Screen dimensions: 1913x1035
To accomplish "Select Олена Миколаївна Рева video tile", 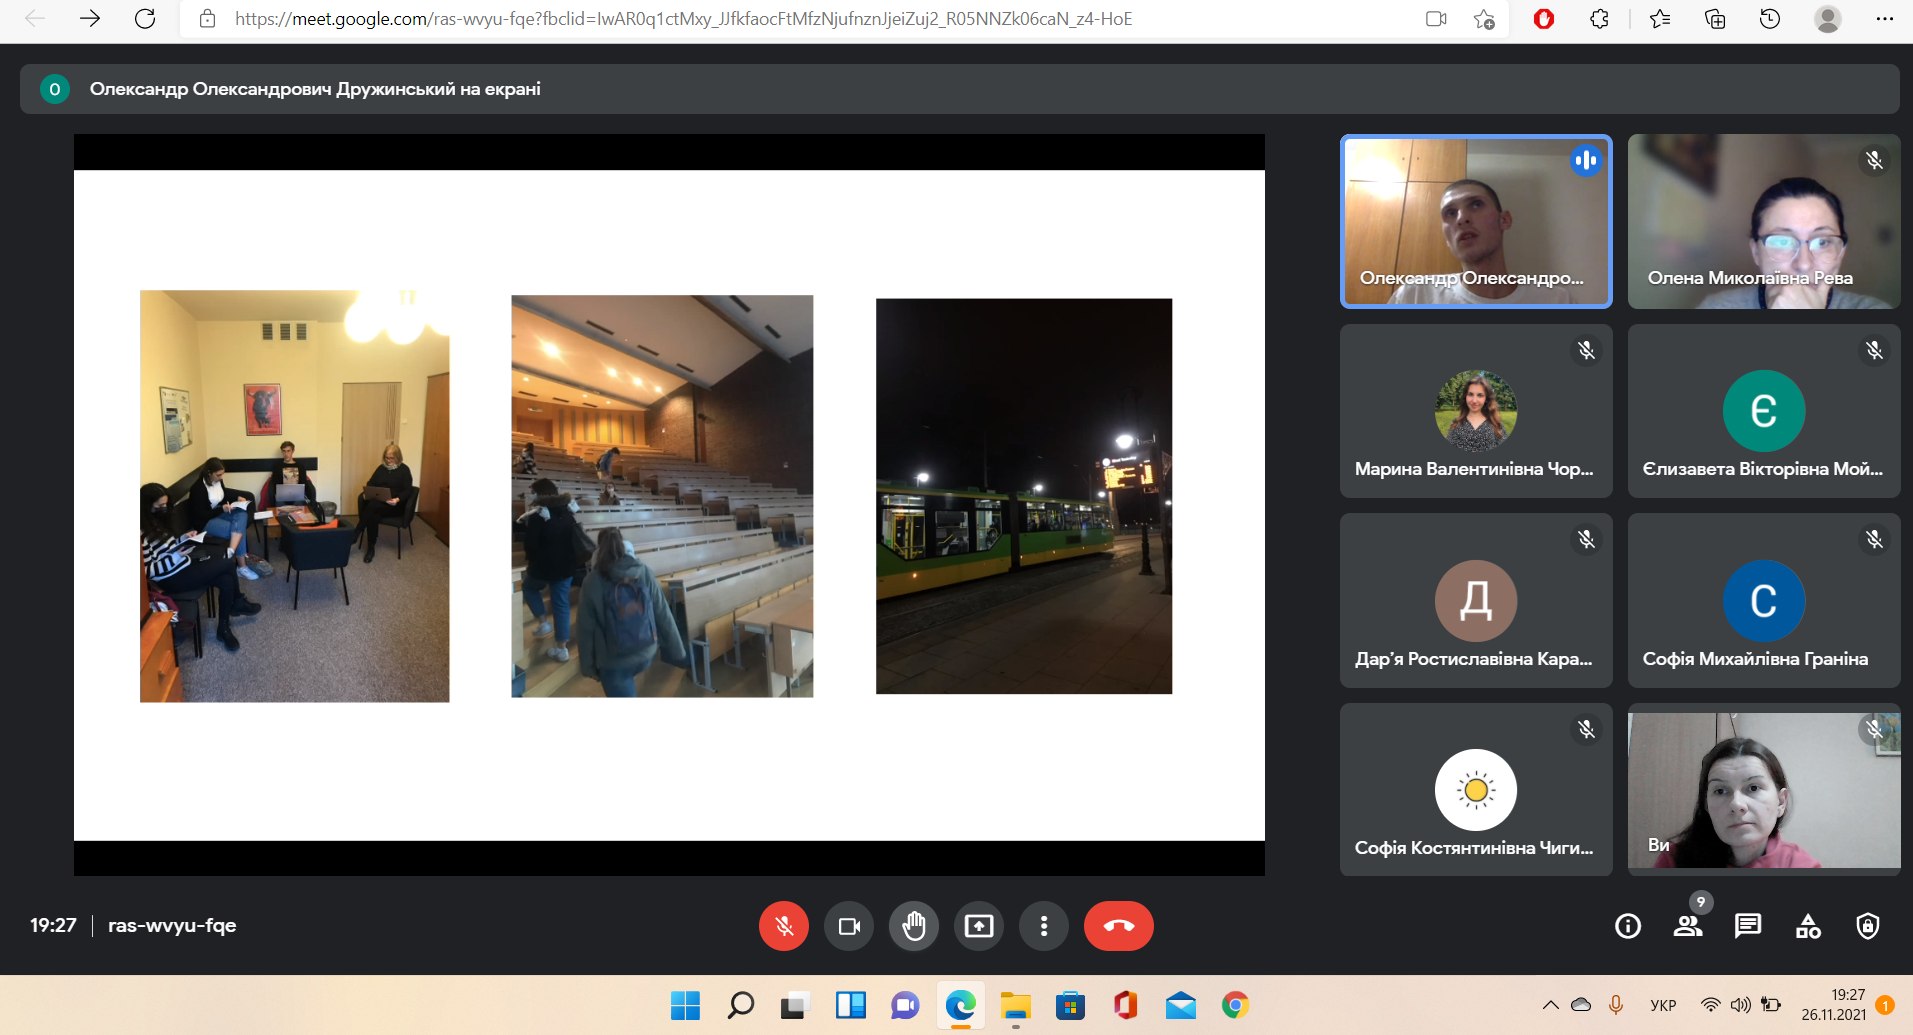I will pyautogui.click(x=1763, y=221).
